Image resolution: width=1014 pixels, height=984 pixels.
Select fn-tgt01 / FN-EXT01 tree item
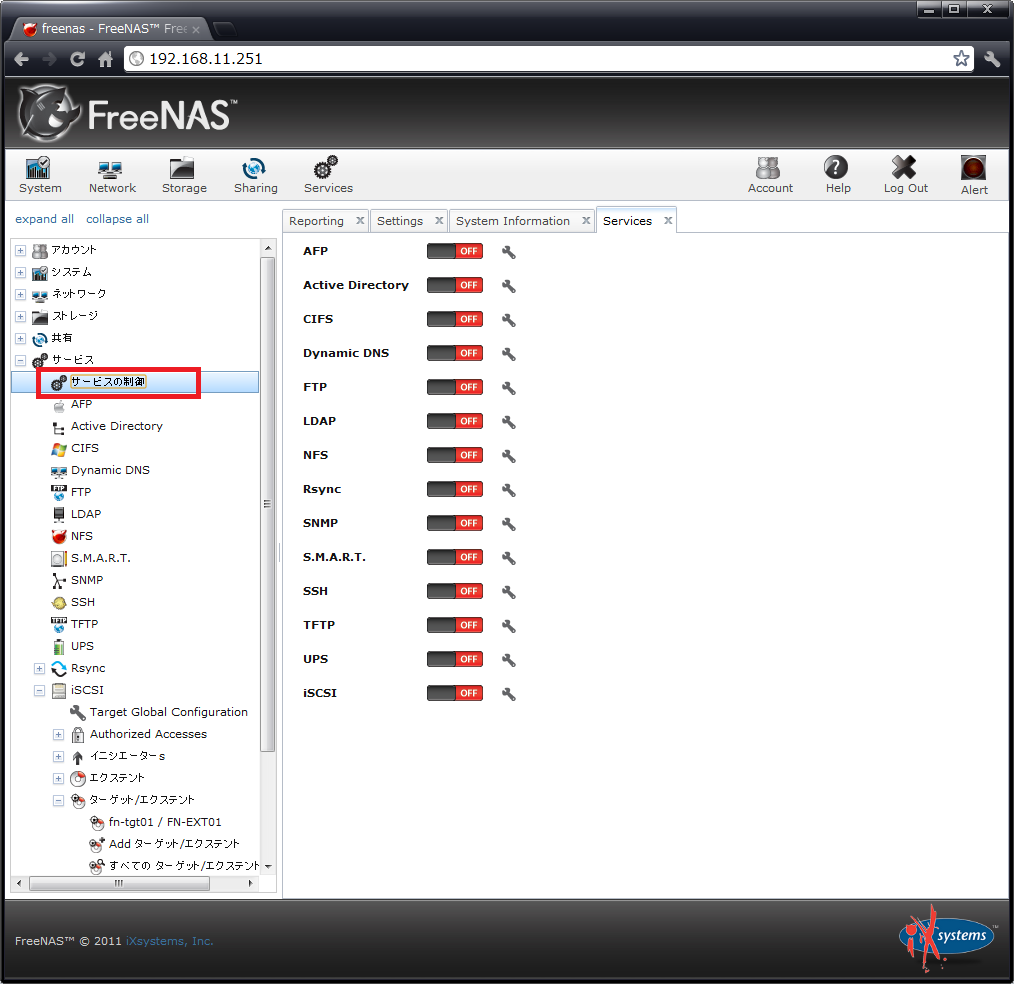(x=164, y=822)
